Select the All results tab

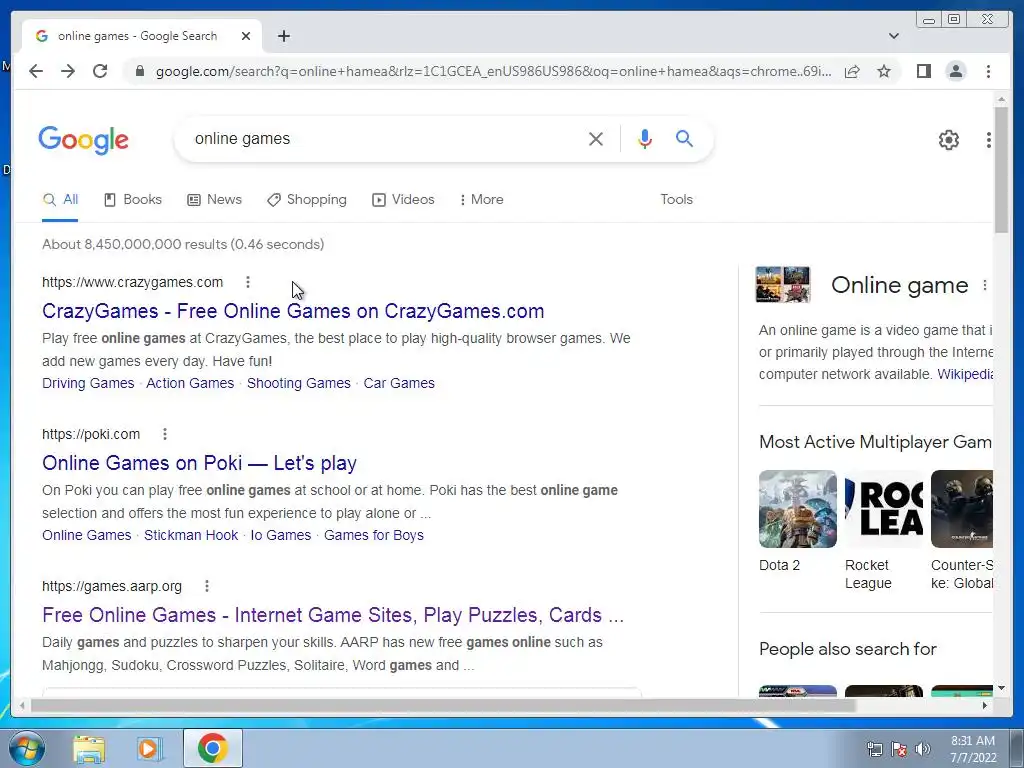tap(60, 200)
